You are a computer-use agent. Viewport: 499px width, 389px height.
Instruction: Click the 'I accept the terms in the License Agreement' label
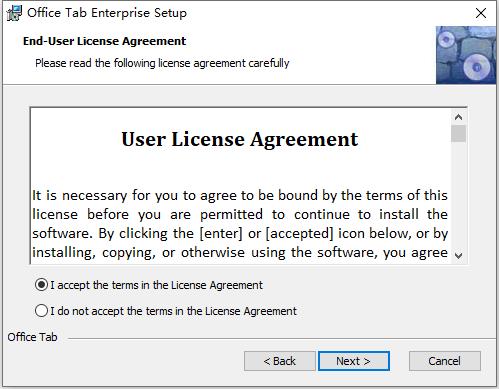click(157, 285)
